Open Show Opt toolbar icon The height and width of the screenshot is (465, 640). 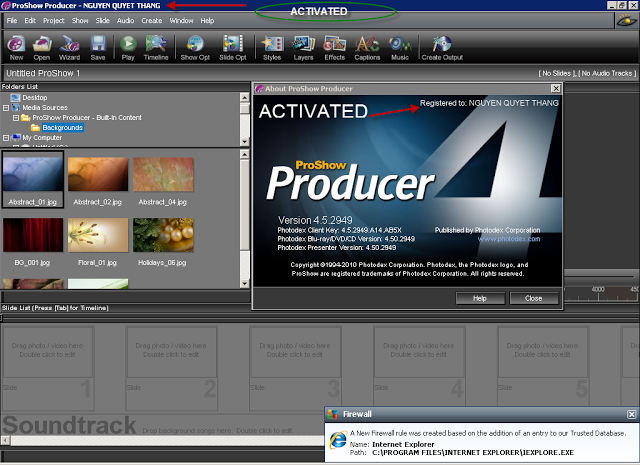coord(195,47)
